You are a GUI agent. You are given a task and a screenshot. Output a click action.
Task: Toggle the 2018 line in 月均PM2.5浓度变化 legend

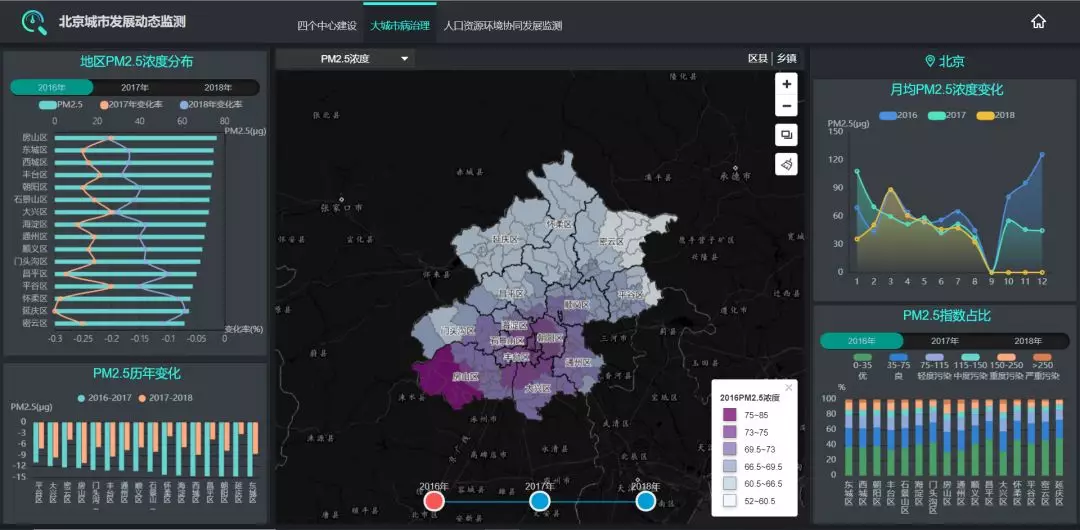tap(995, 115)
